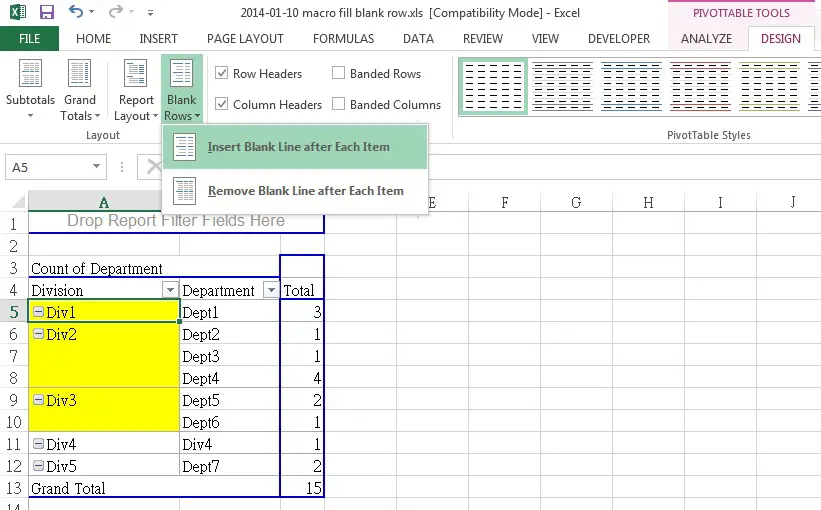Open the Name Box dropdown arrow

[x=96, y=167]
